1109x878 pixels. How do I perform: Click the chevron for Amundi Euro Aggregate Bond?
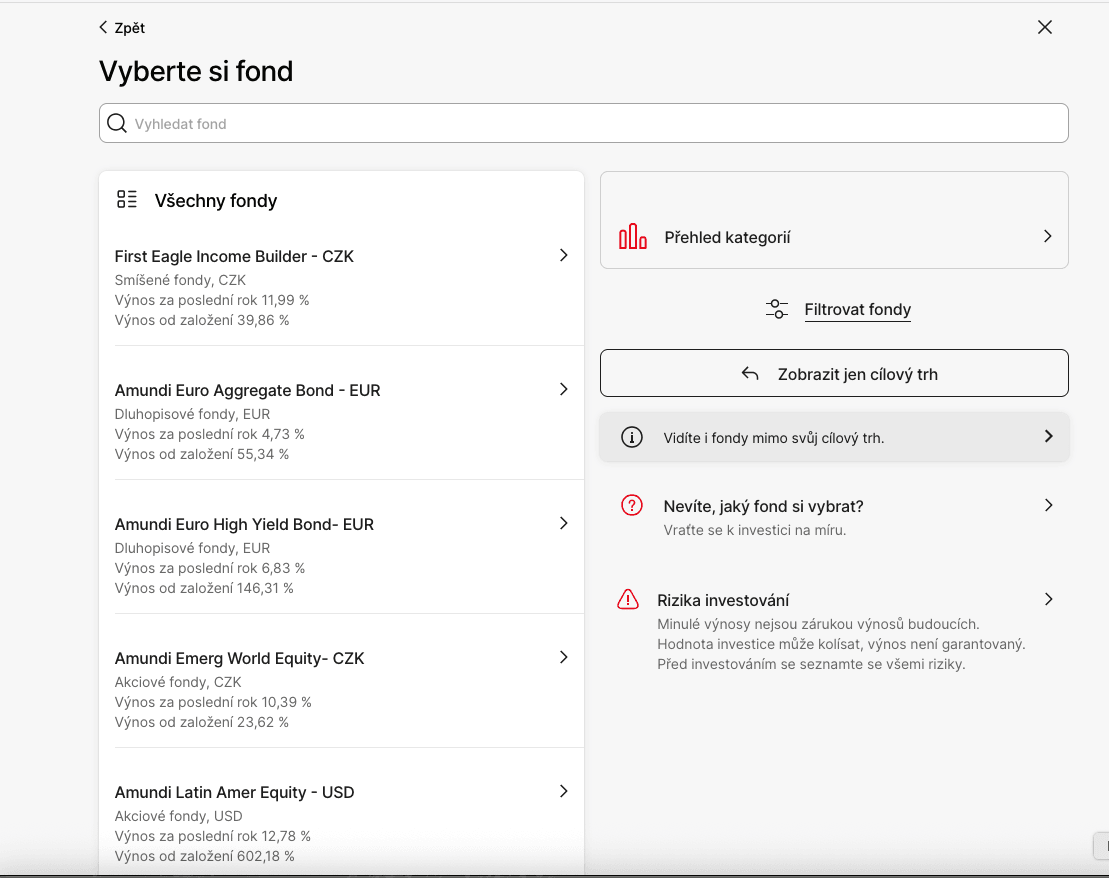pos(564,389)
